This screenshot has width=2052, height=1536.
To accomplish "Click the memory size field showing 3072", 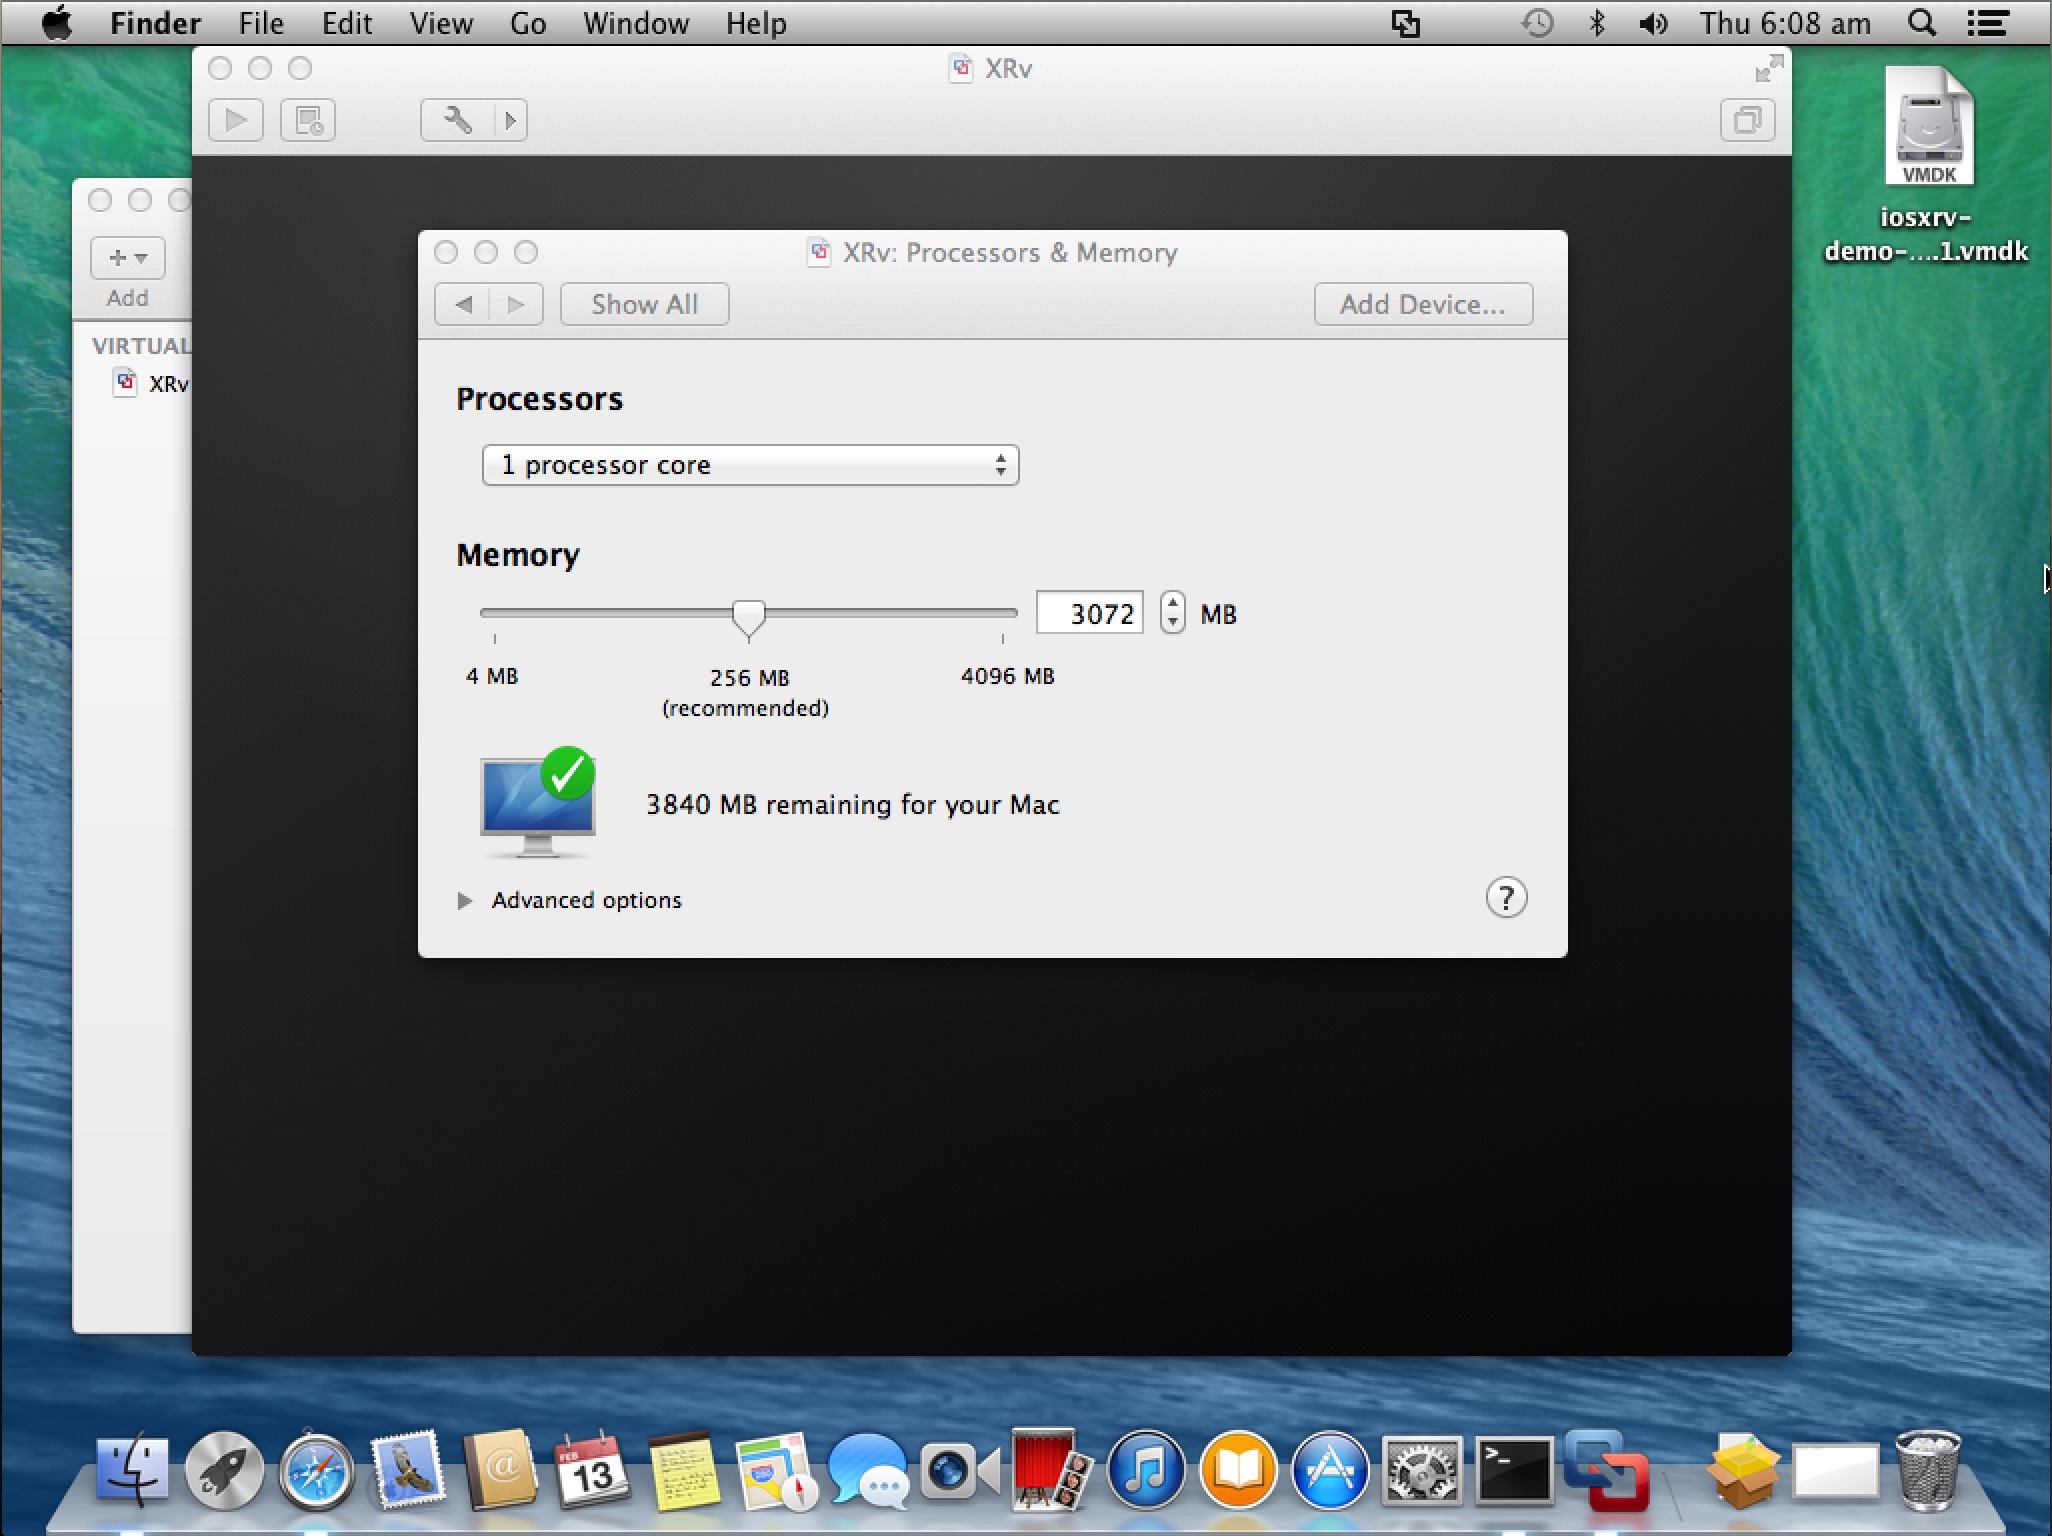I will pos(1090,613).
